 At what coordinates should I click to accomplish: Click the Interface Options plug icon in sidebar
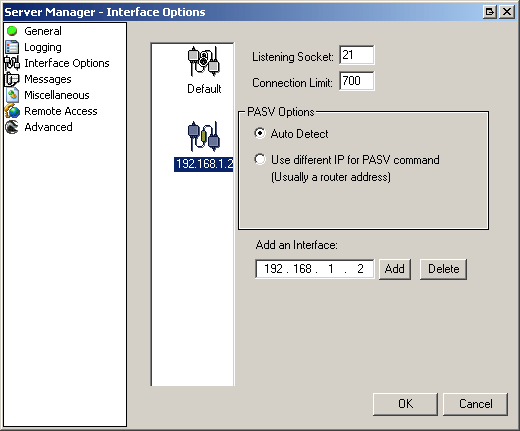(12, 63)
